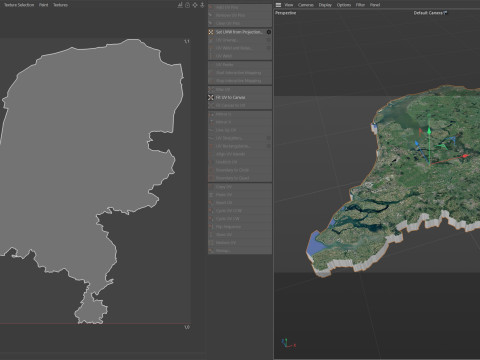Click the lock-shaped icon in the texture view header
480x360 pixels.
[187, 5]
